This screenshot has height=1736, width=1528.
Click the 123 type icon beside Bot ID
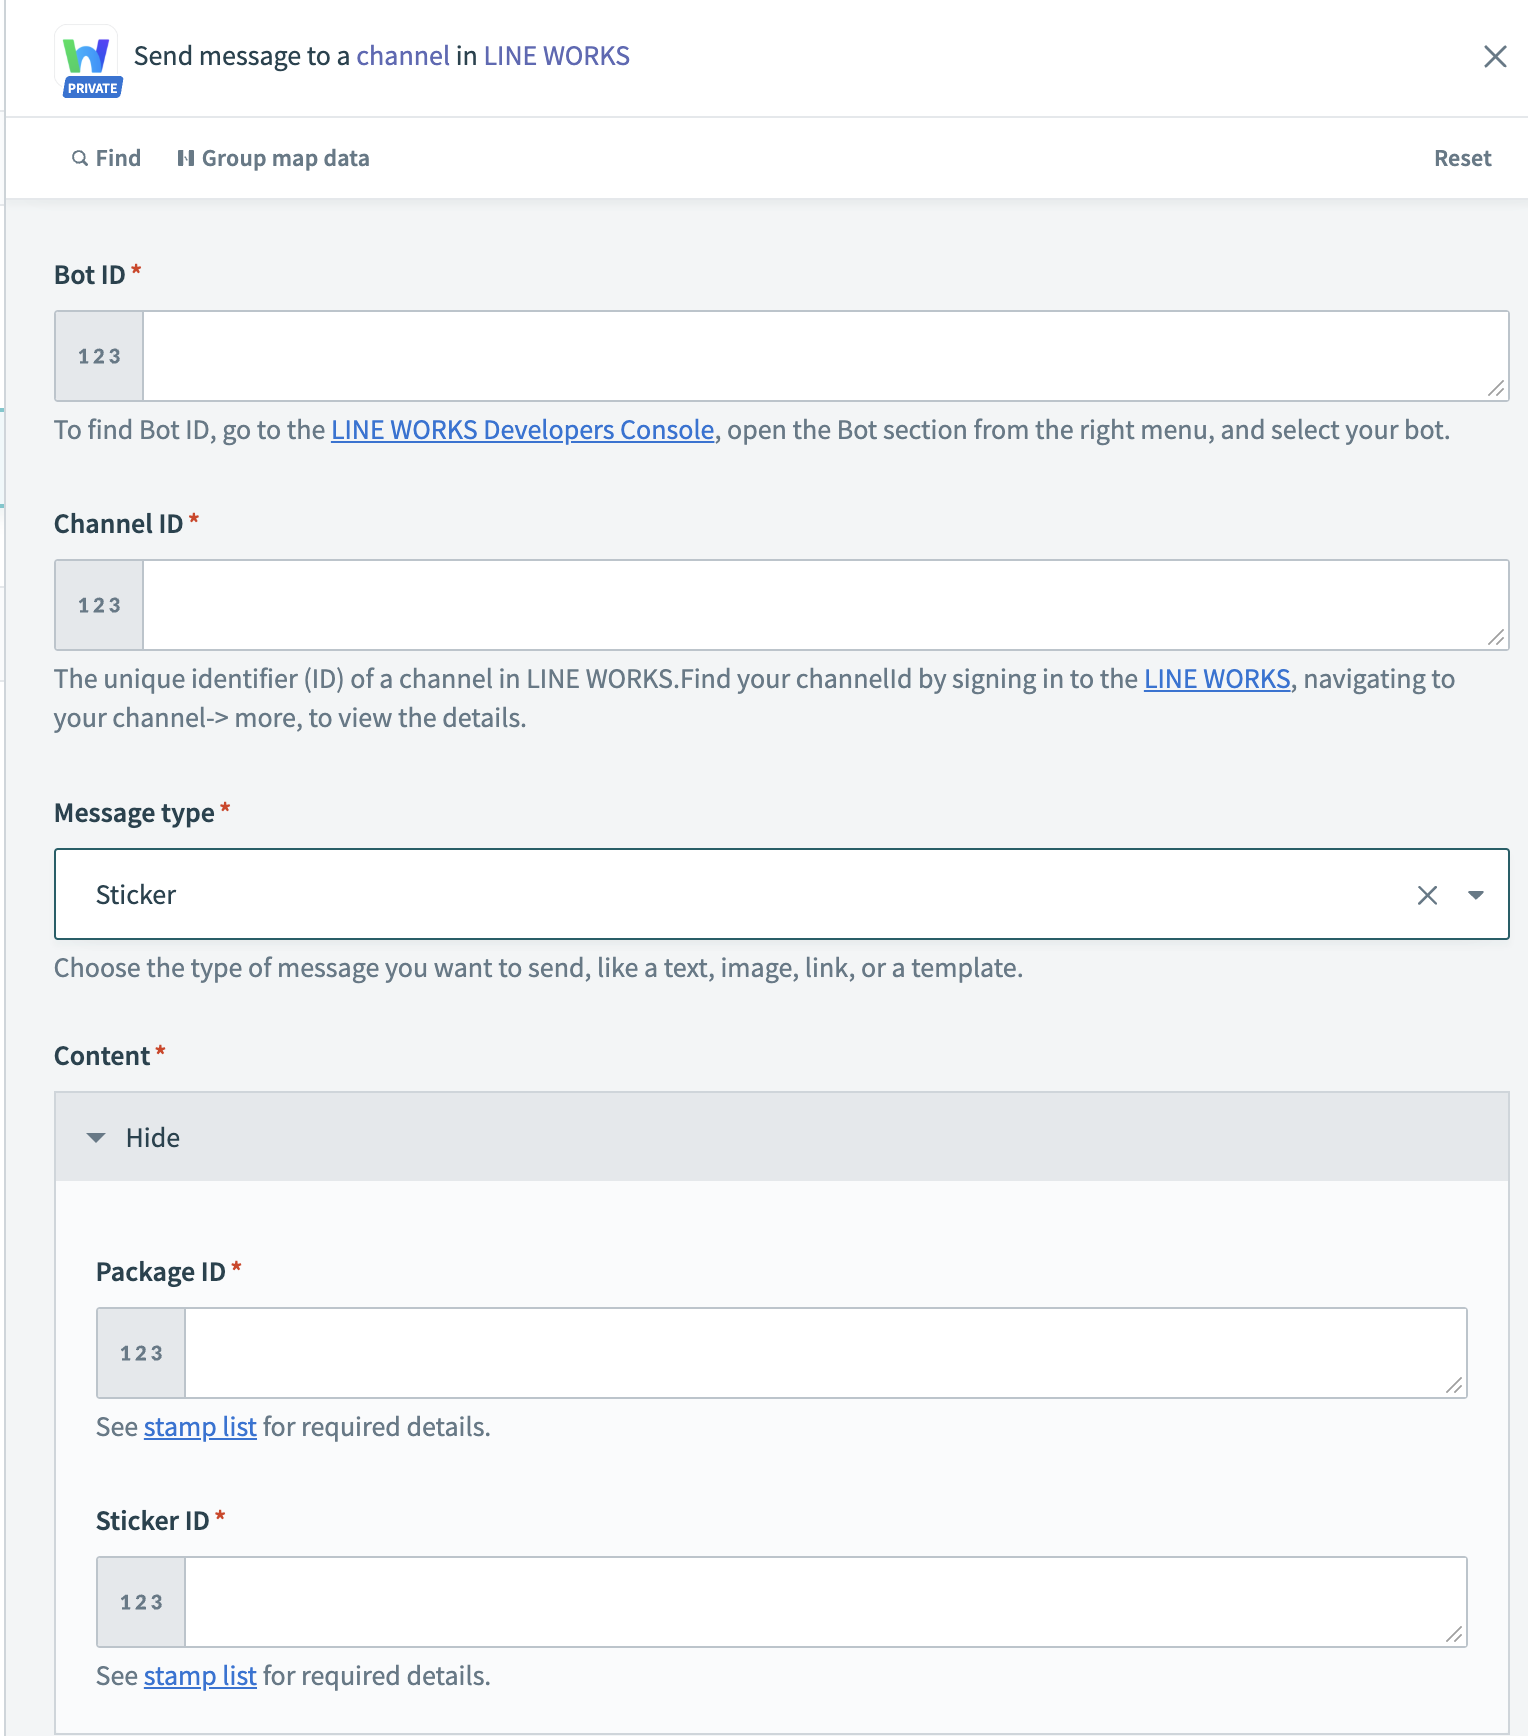(x=98, y=356)
